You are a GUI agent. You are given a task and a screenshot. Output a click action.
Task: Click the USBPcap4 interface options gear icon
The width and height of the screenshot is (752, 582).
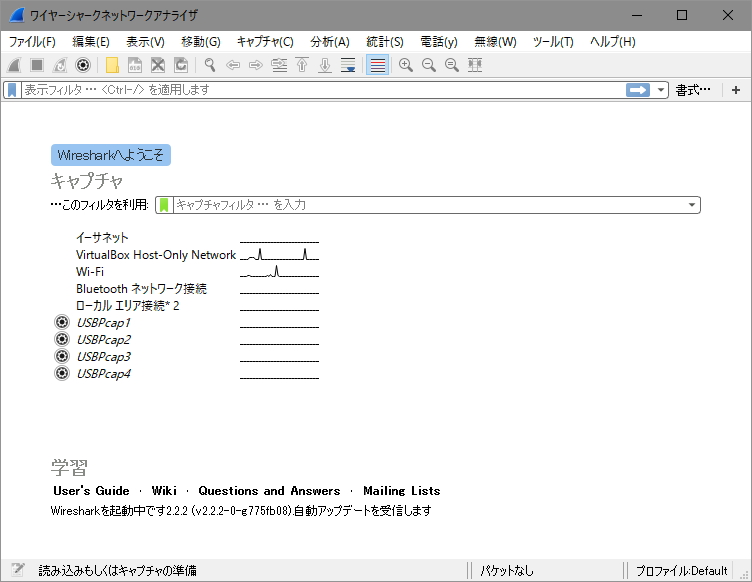(x=62, y=373)
